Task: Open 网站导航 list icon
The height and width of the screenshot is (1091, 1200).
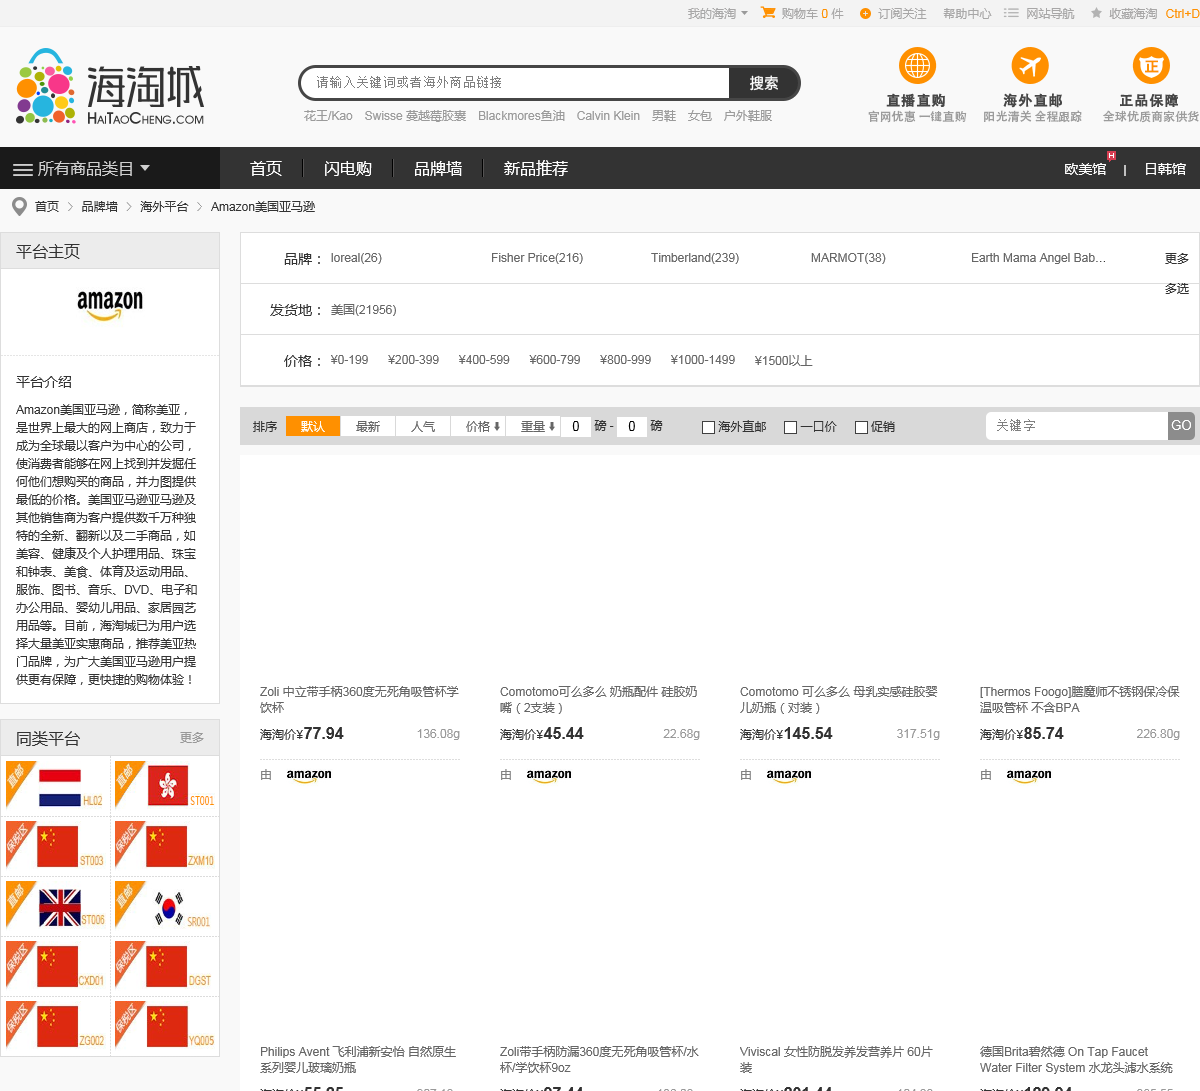Action: (1011, 14)
